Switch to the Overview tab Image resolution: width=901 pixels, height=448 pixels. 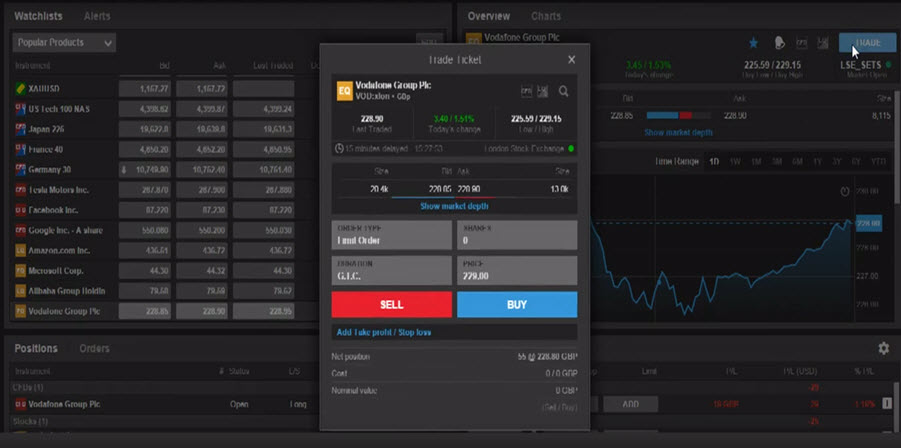488,16
